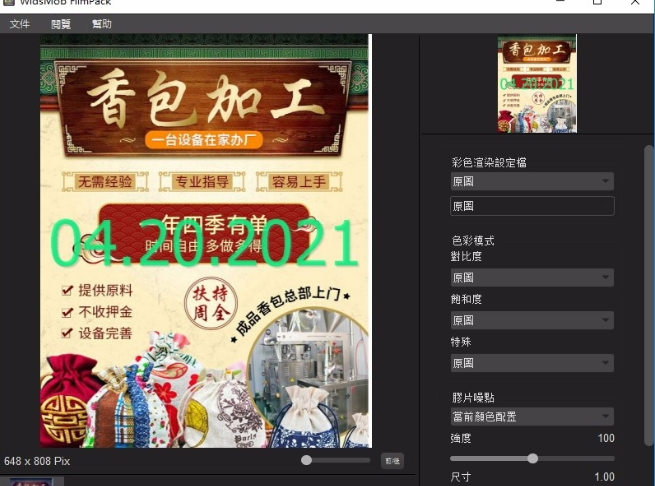The height and width of the screenshot is (486, 655).
Task: Click the settings panel vertical scrollbar
Action: click(649, 290)
